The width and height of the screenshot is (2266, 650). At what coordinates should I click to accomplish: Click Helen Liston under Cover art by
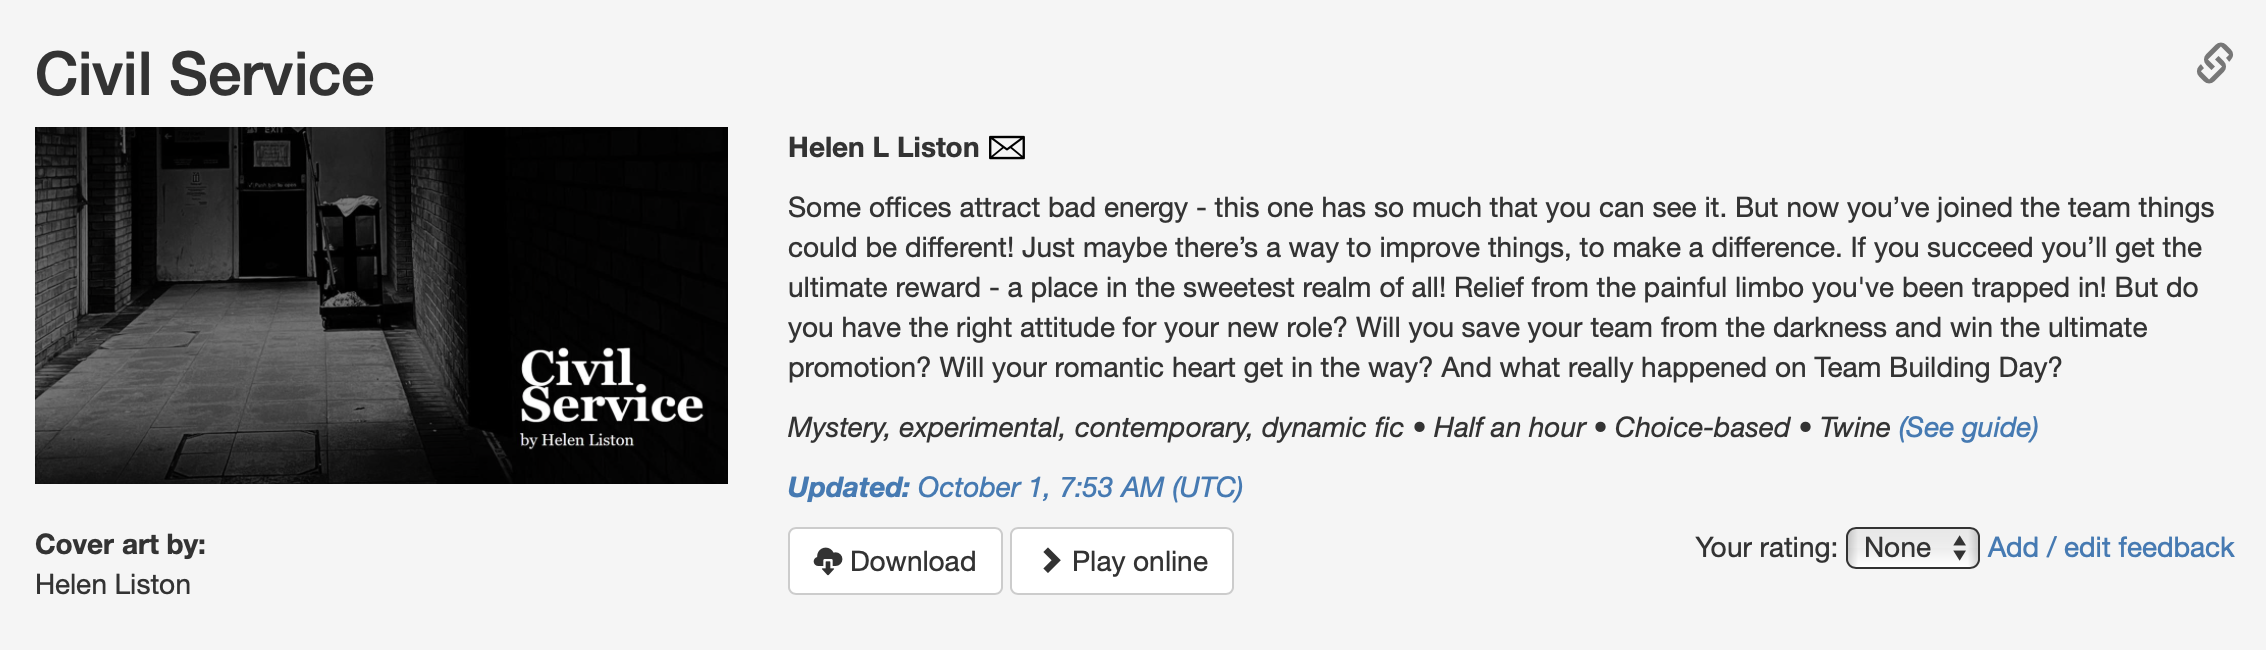(x=113, y=585)
